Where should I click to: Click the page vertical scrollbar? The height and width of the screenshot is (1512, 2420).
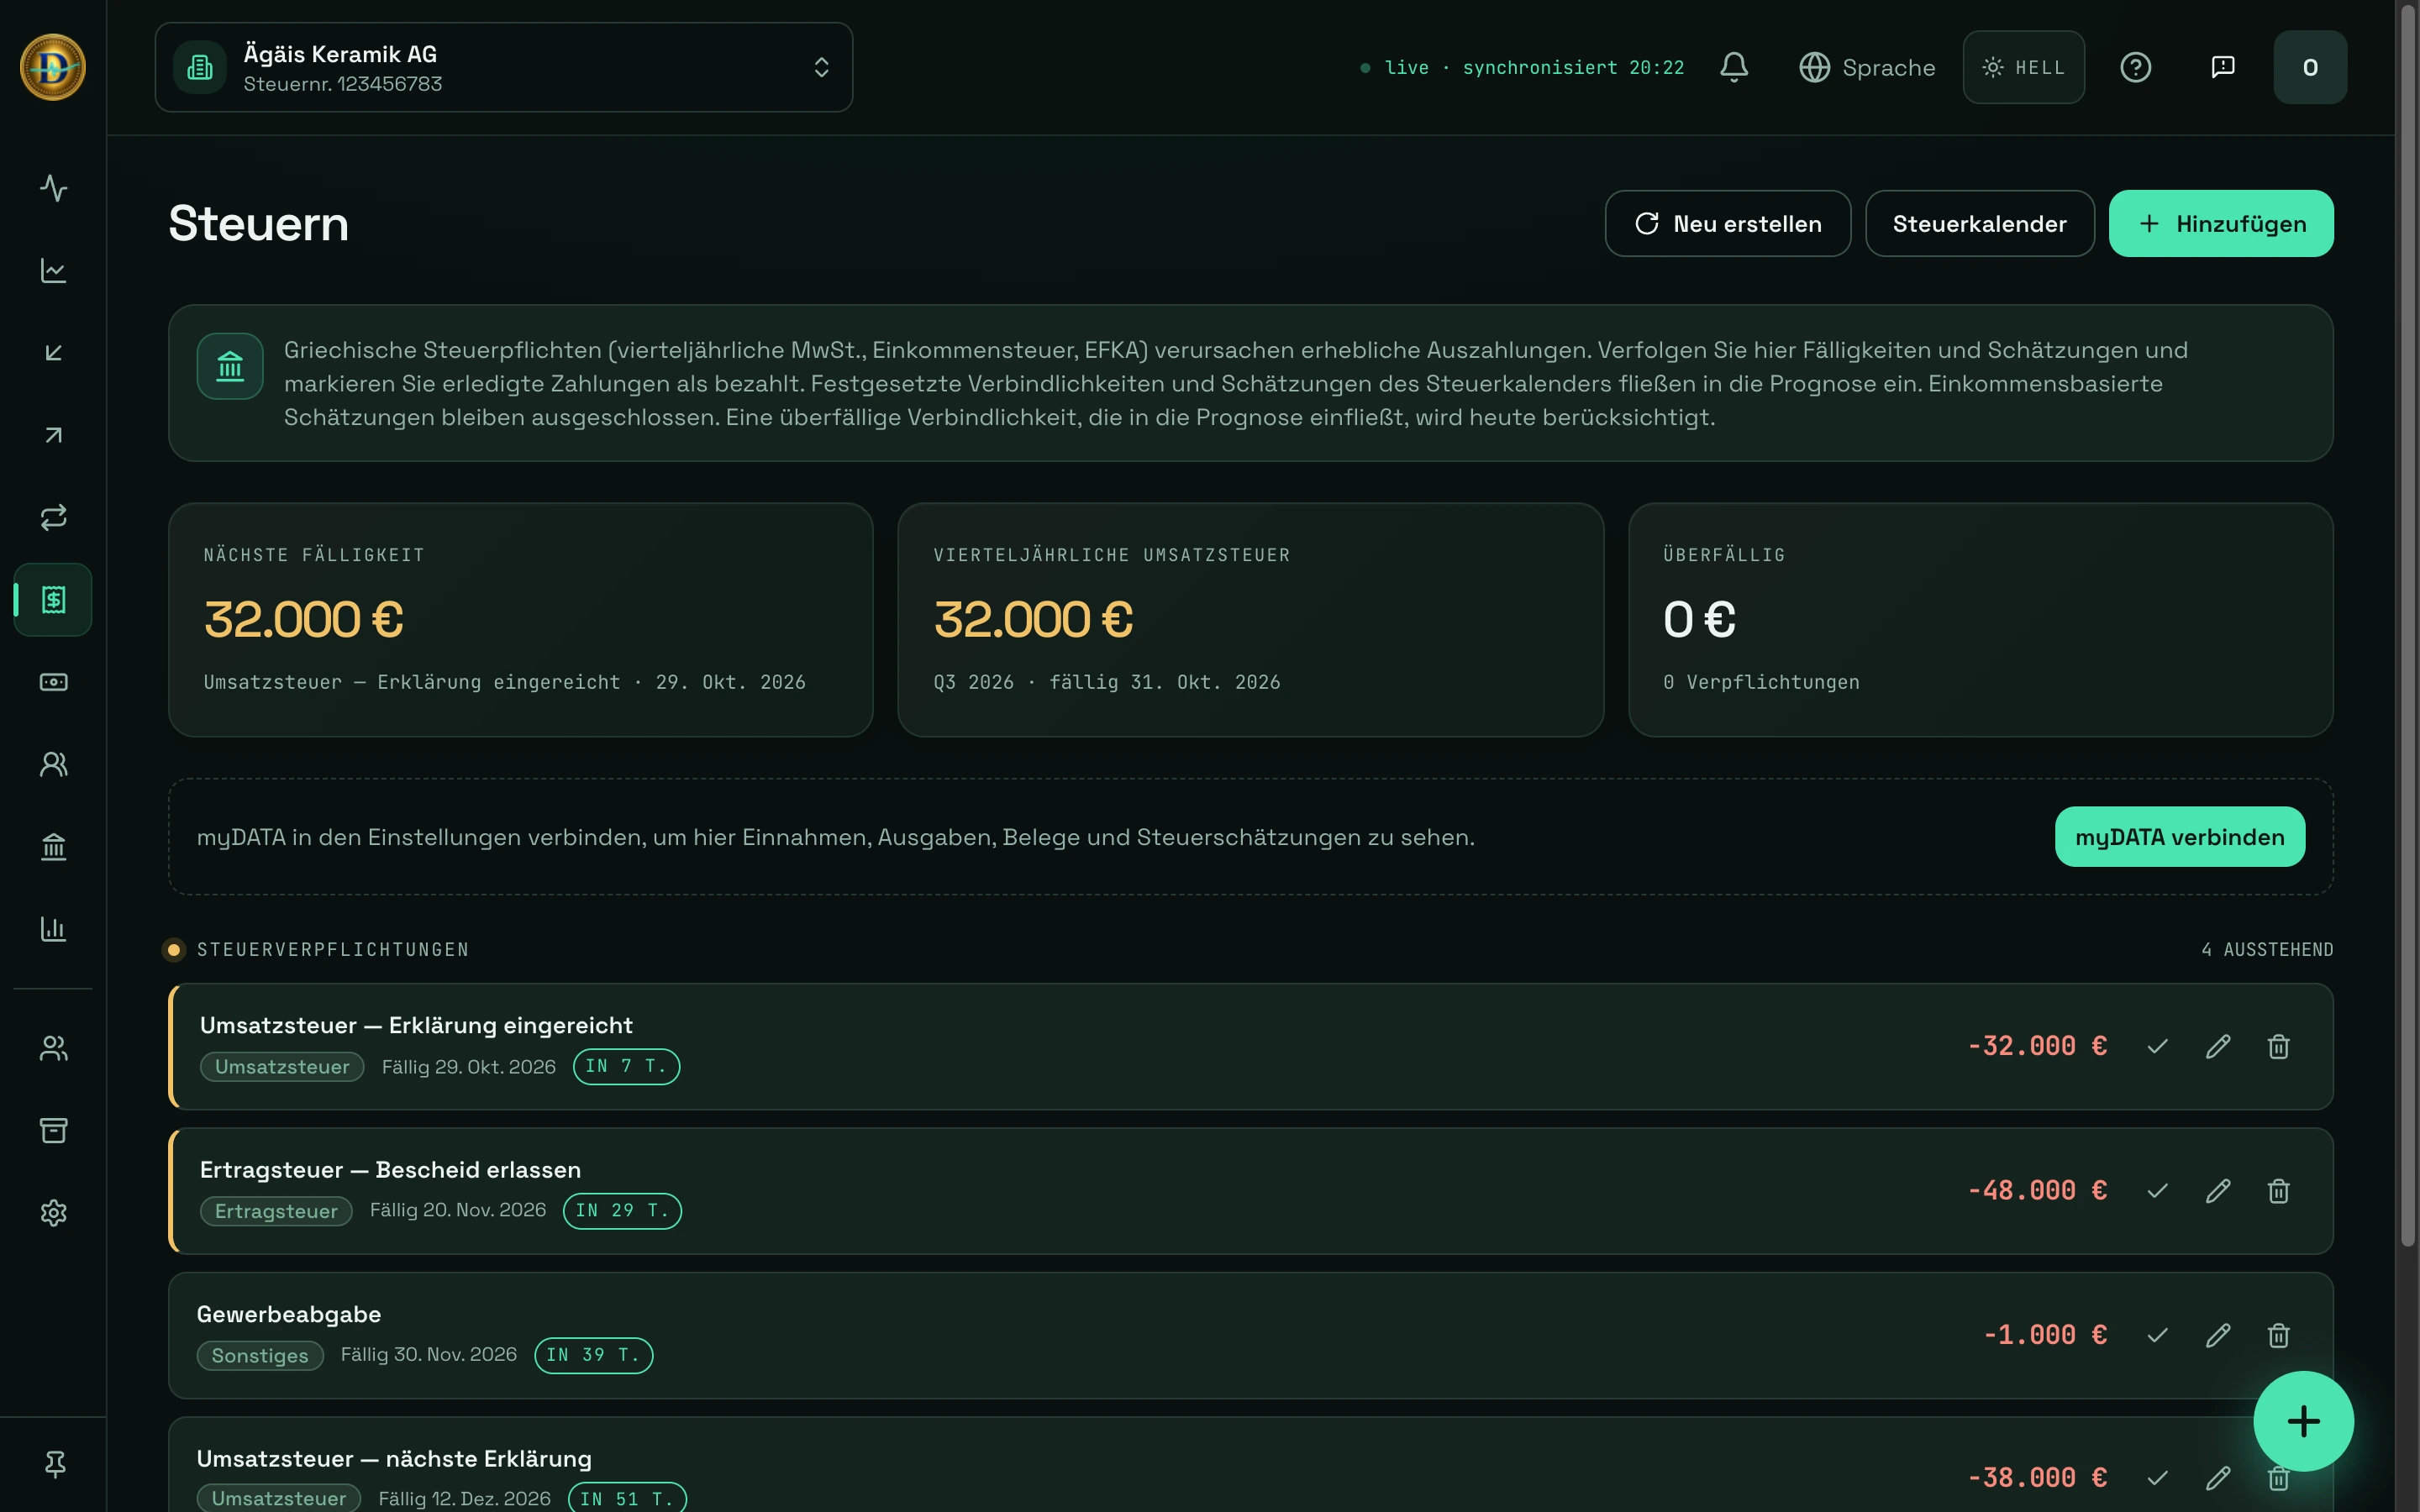click(x=2408, y=624)
